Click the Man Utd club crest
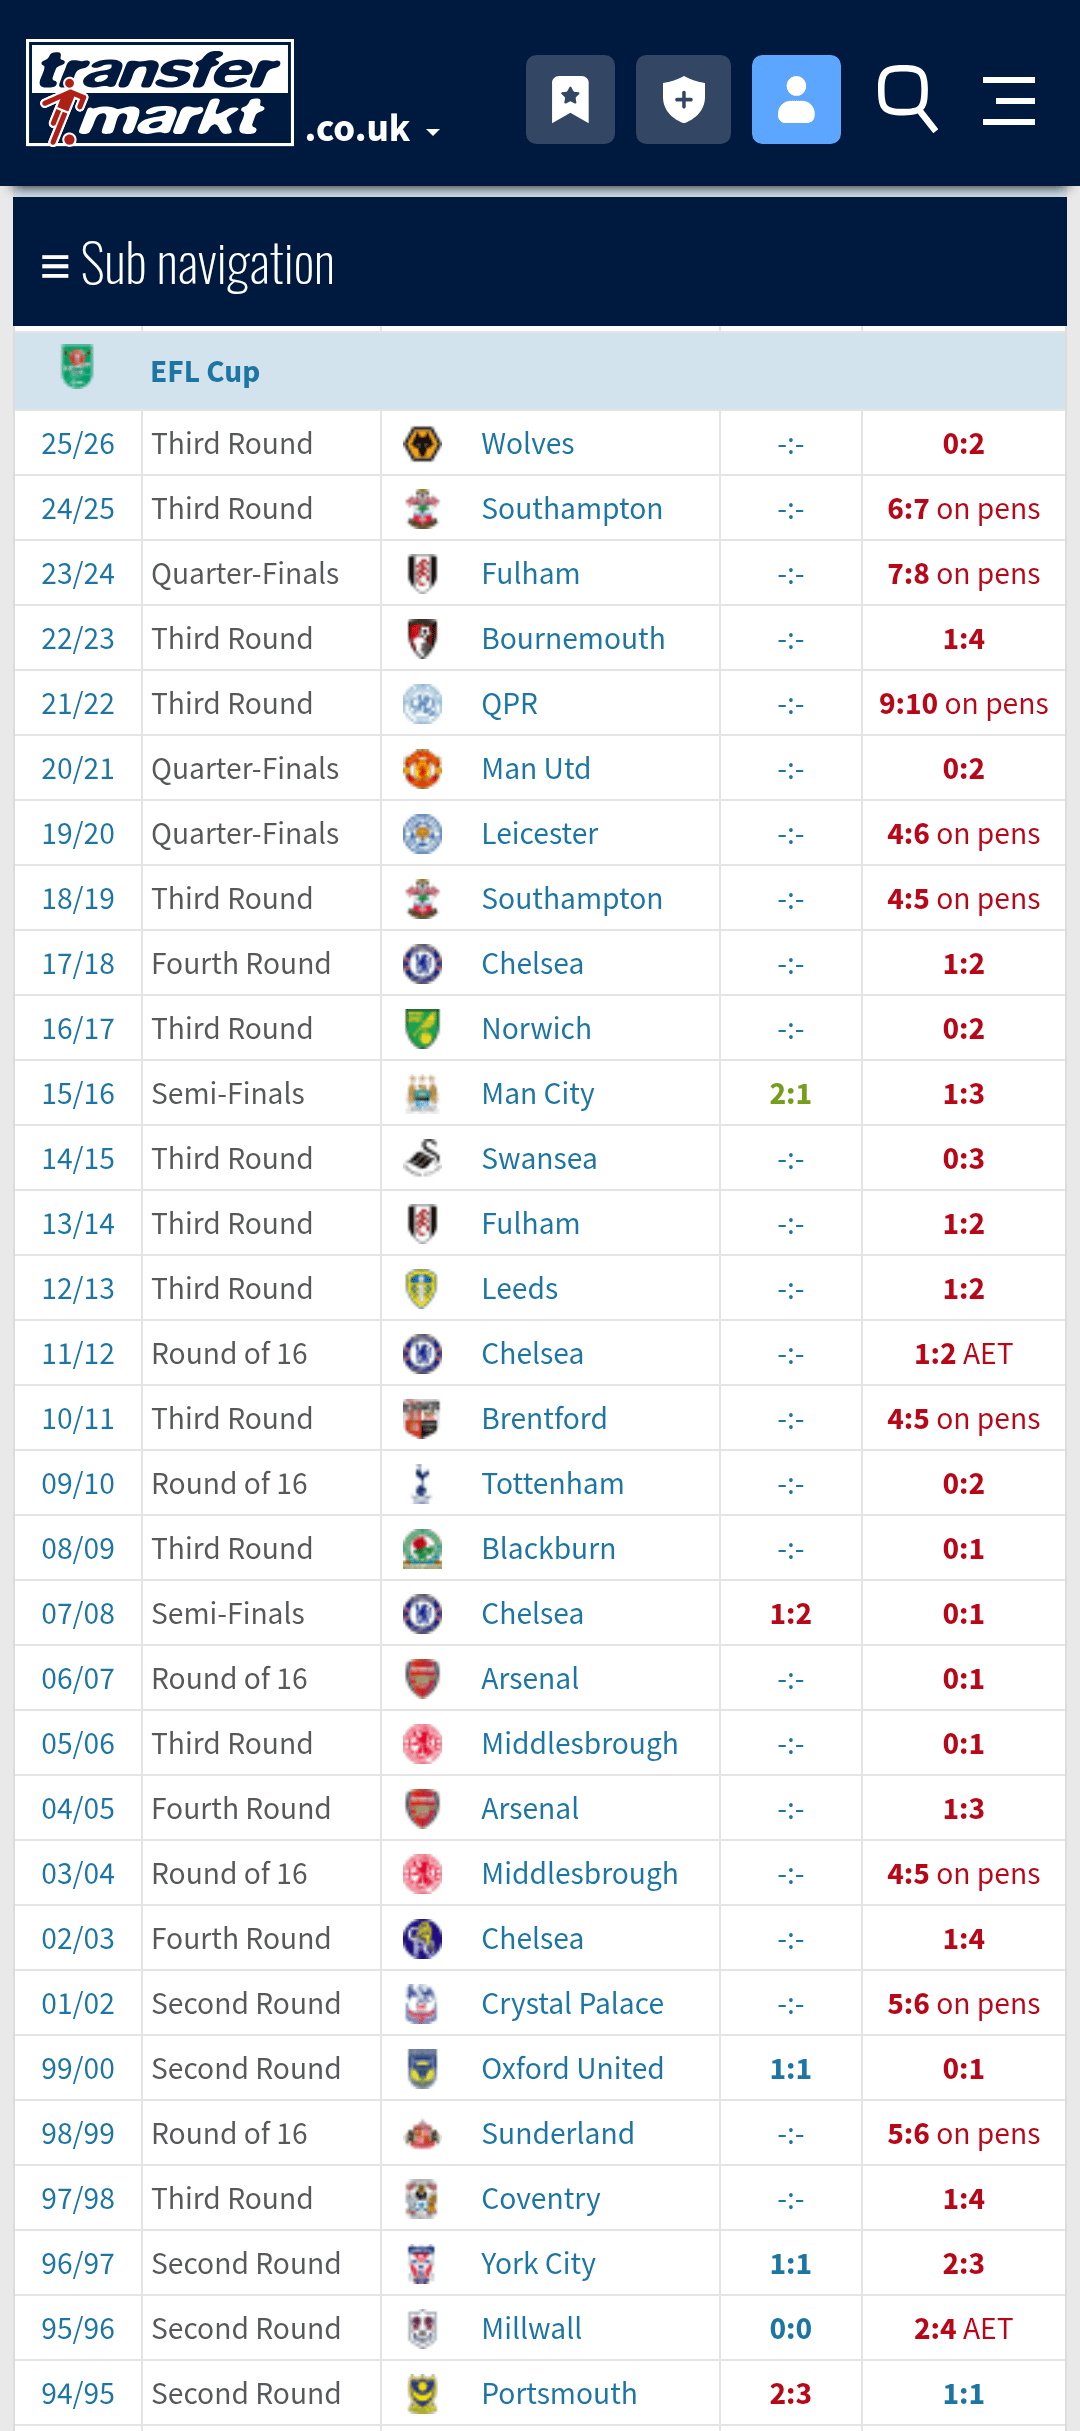The height and width of the screenshot is (2431, 1080). click(422, 769)
